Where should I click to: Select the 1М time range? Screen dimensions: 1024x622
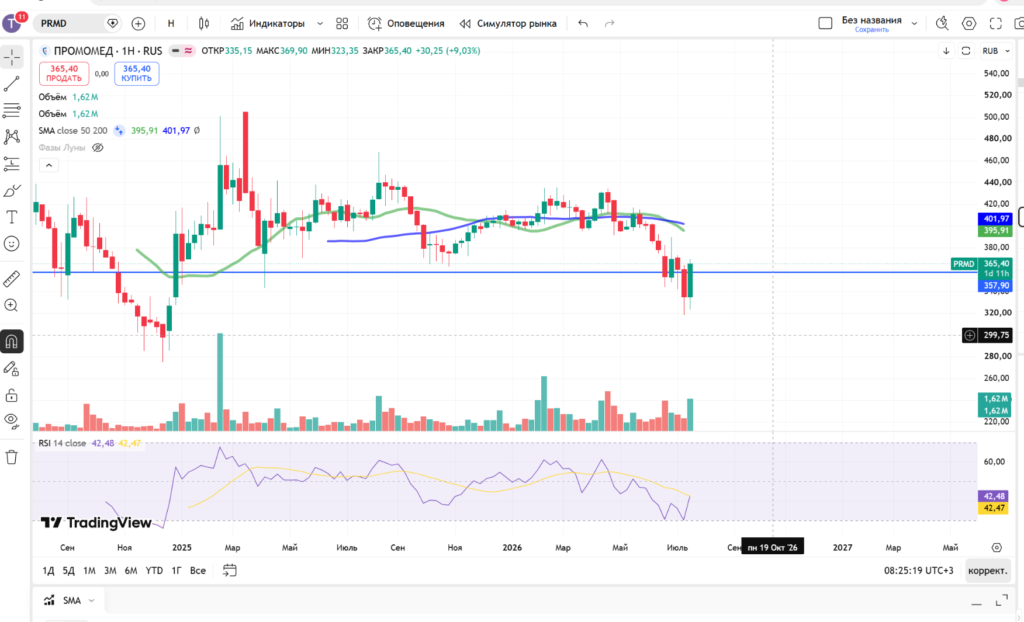pos(89,570)
